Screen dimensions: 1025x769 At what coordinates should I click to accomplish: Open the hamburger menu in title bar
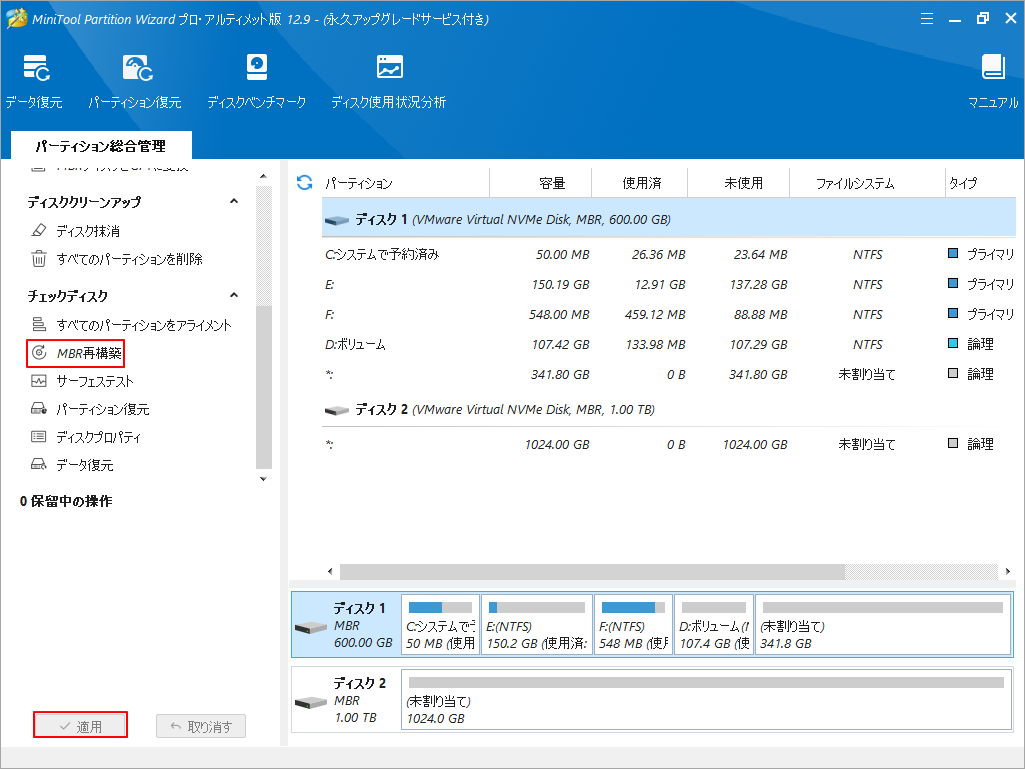[927, 18]
